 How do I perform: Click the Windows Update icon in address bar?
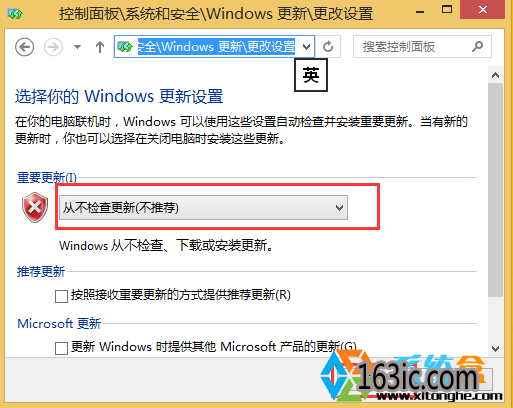(125, 47)
